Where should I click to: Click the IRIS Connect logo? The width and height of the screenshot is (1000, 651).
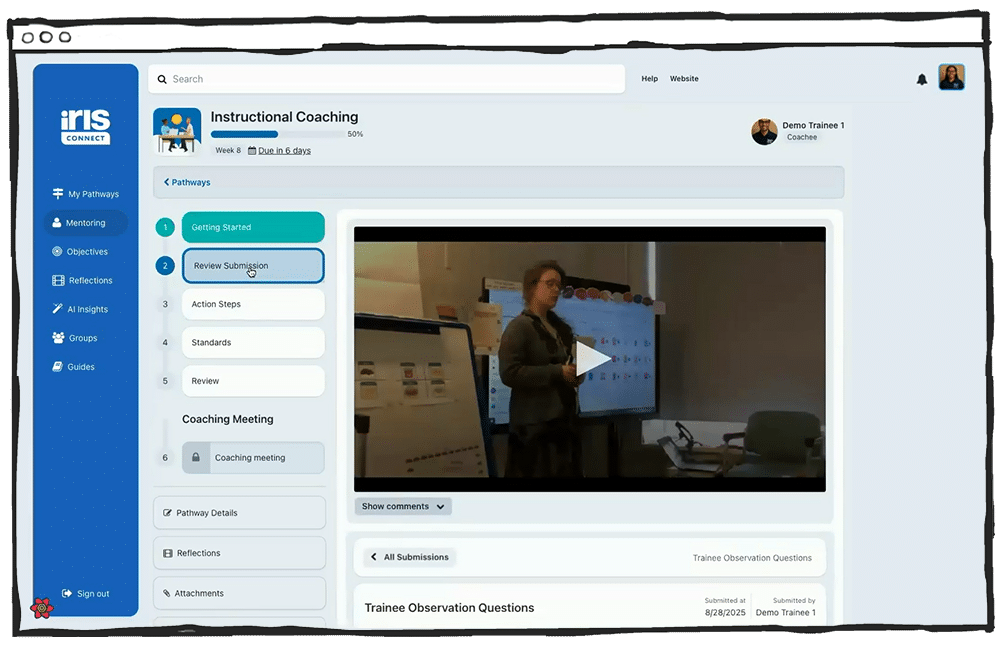coord(85,126)
